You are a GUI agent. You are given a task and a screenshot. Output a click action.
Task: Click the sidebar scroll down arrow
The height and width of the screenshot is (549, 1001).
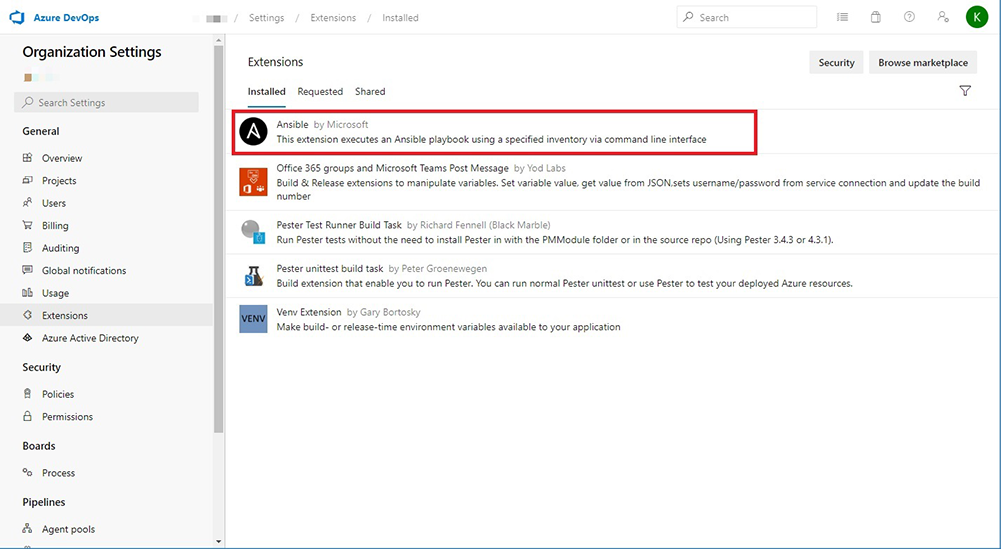pos(218,541)
